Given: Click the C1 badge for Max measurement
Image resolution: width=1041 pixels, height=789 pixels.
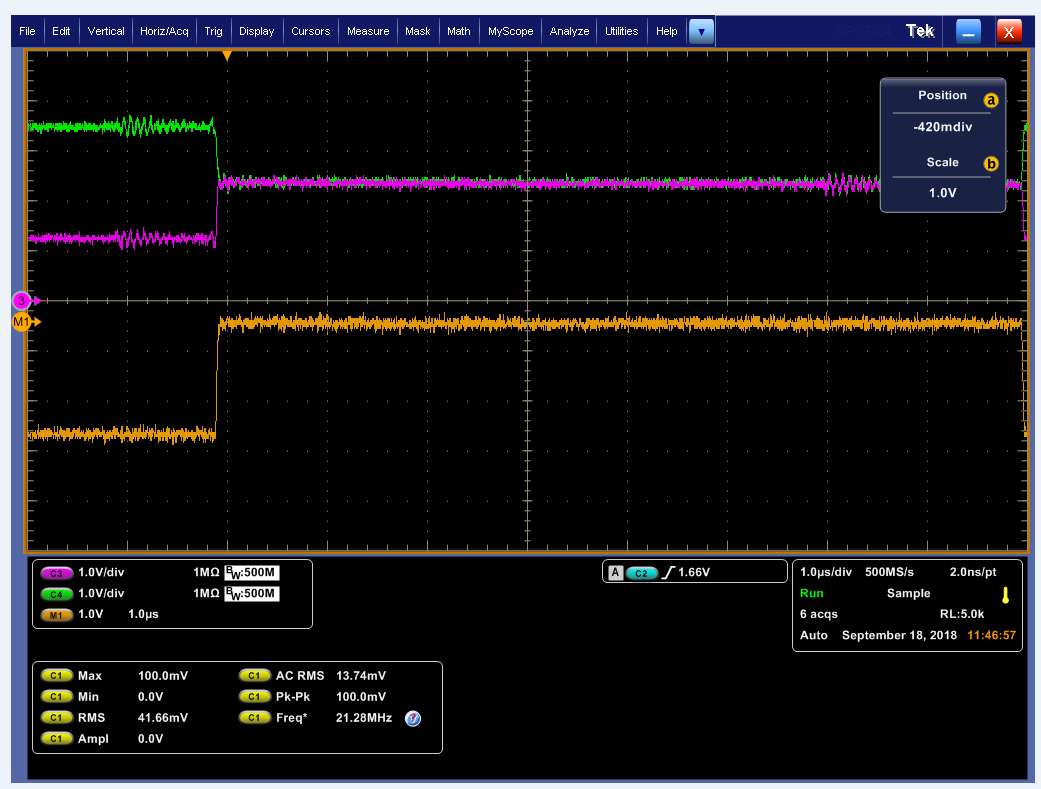Looking at the screenshot, I should [56, 675].
